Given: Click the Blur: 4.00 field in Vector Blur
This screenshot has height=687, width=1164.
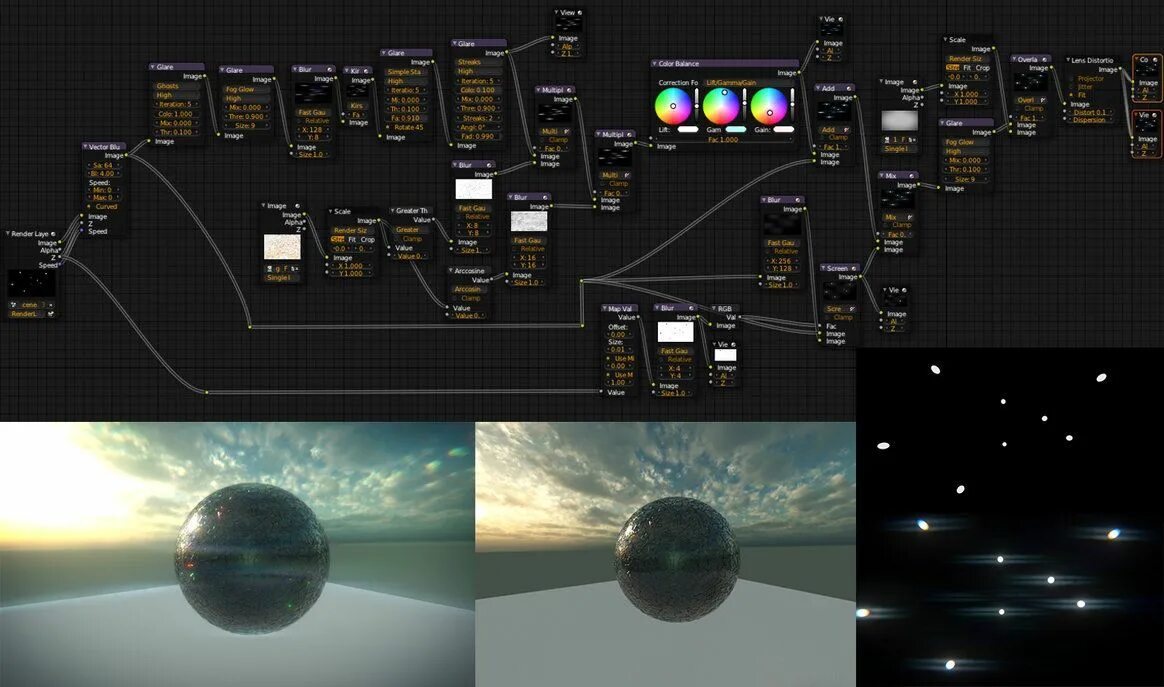Looking at the screenshot, I should click(105, 174).
